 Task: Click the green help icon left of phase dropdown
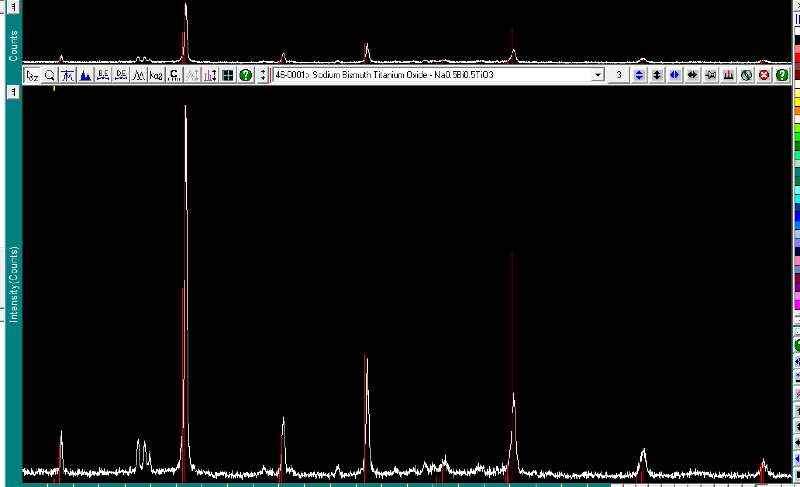[x=246, y=75]
